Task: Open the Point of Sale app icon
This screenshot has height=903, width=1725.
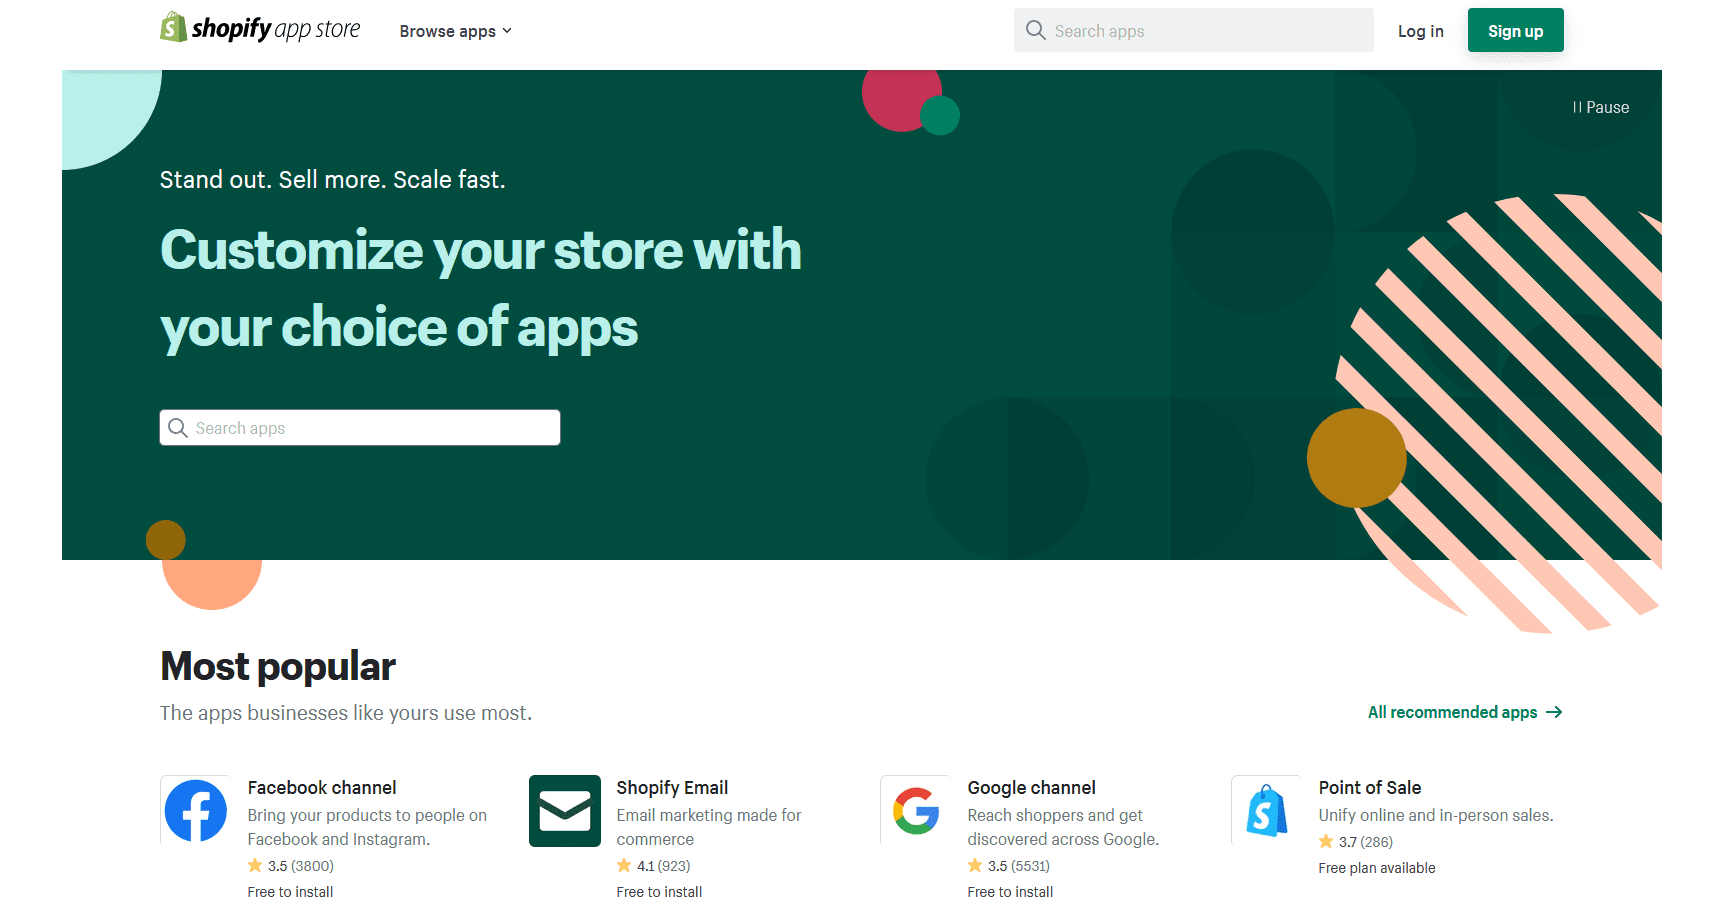Action: pos(1266,811)
